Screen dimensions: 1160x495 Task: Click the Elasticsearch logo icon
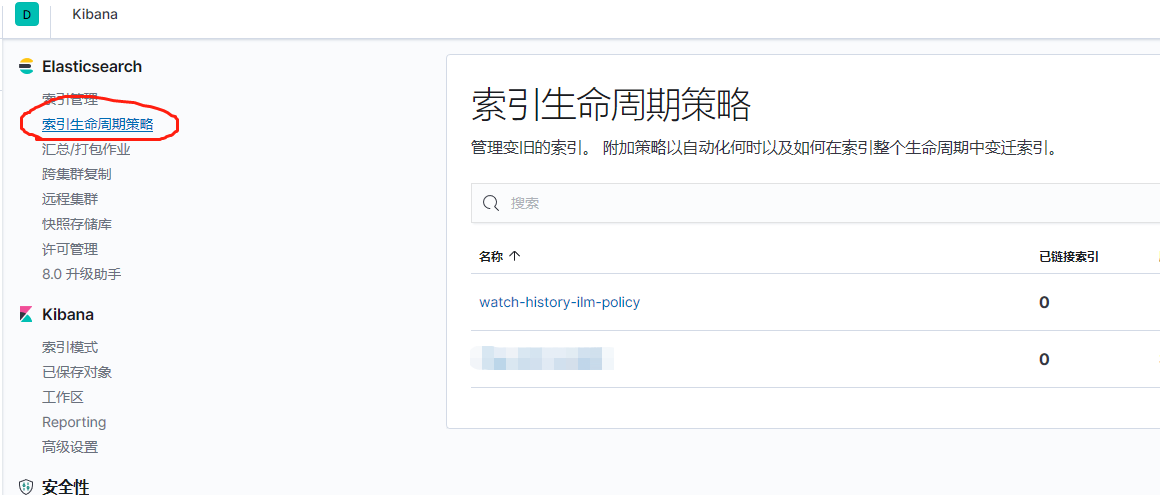click(x=26, y=67)
